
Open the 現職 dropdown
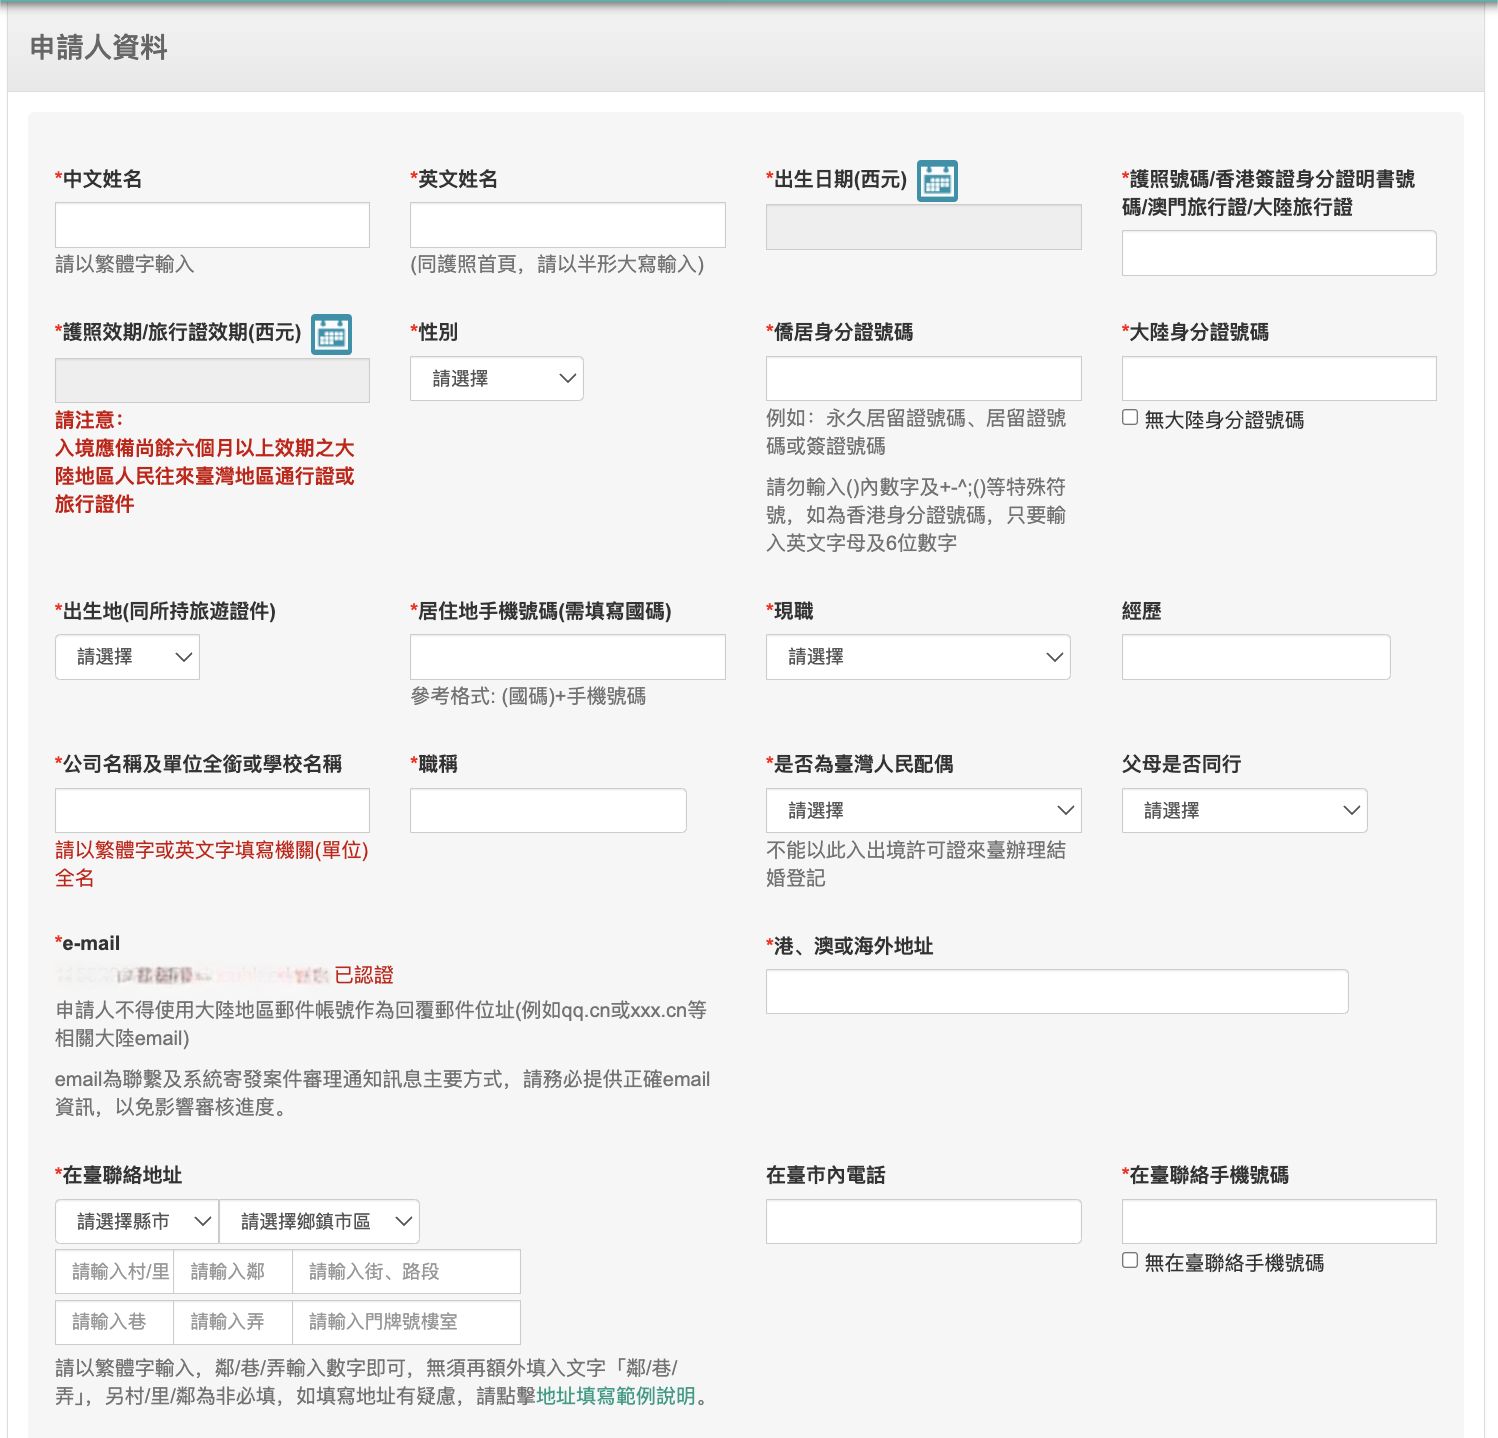pos(917,657)
